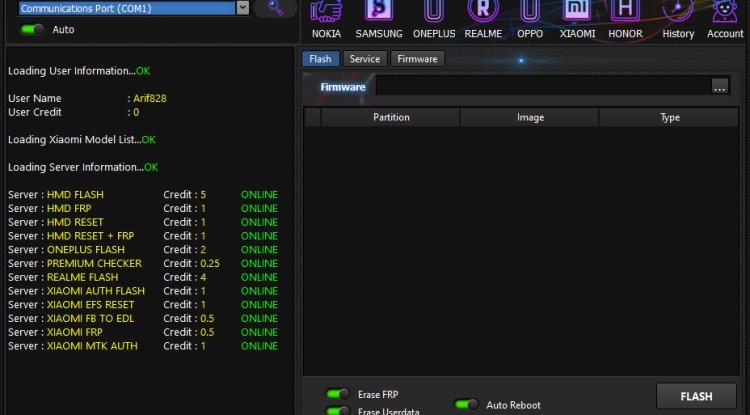Open the XIAOMI brand module
The height and width of the screenshot is (415, 750).
[577, 20]
